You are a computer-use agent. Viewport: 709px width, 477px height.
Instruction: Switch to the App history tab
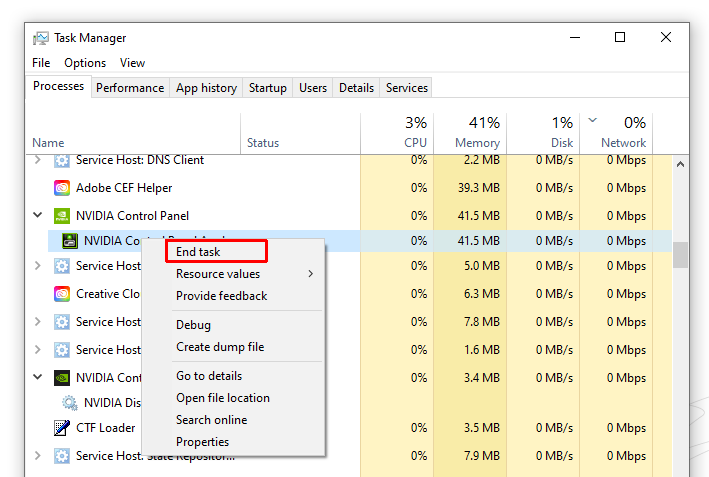coord(207,88)
